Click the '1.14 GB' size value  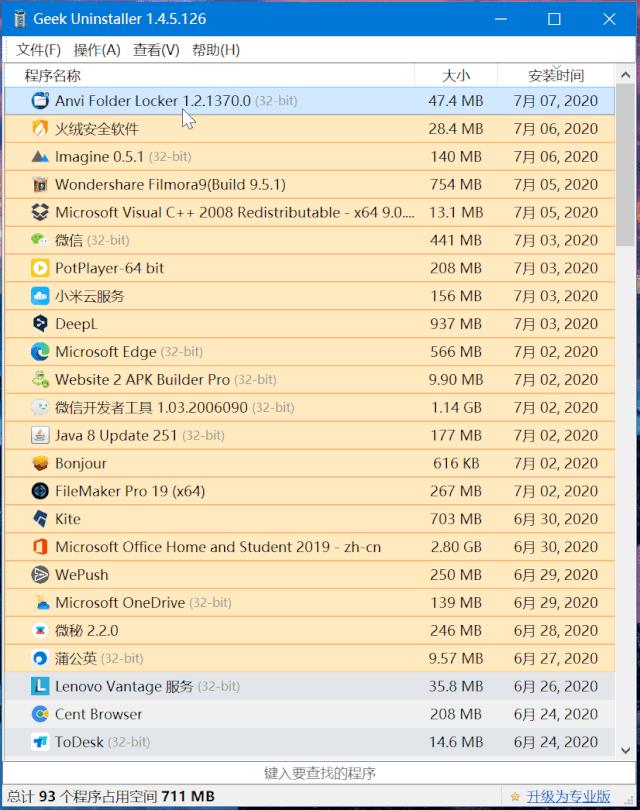coord(457,407)
